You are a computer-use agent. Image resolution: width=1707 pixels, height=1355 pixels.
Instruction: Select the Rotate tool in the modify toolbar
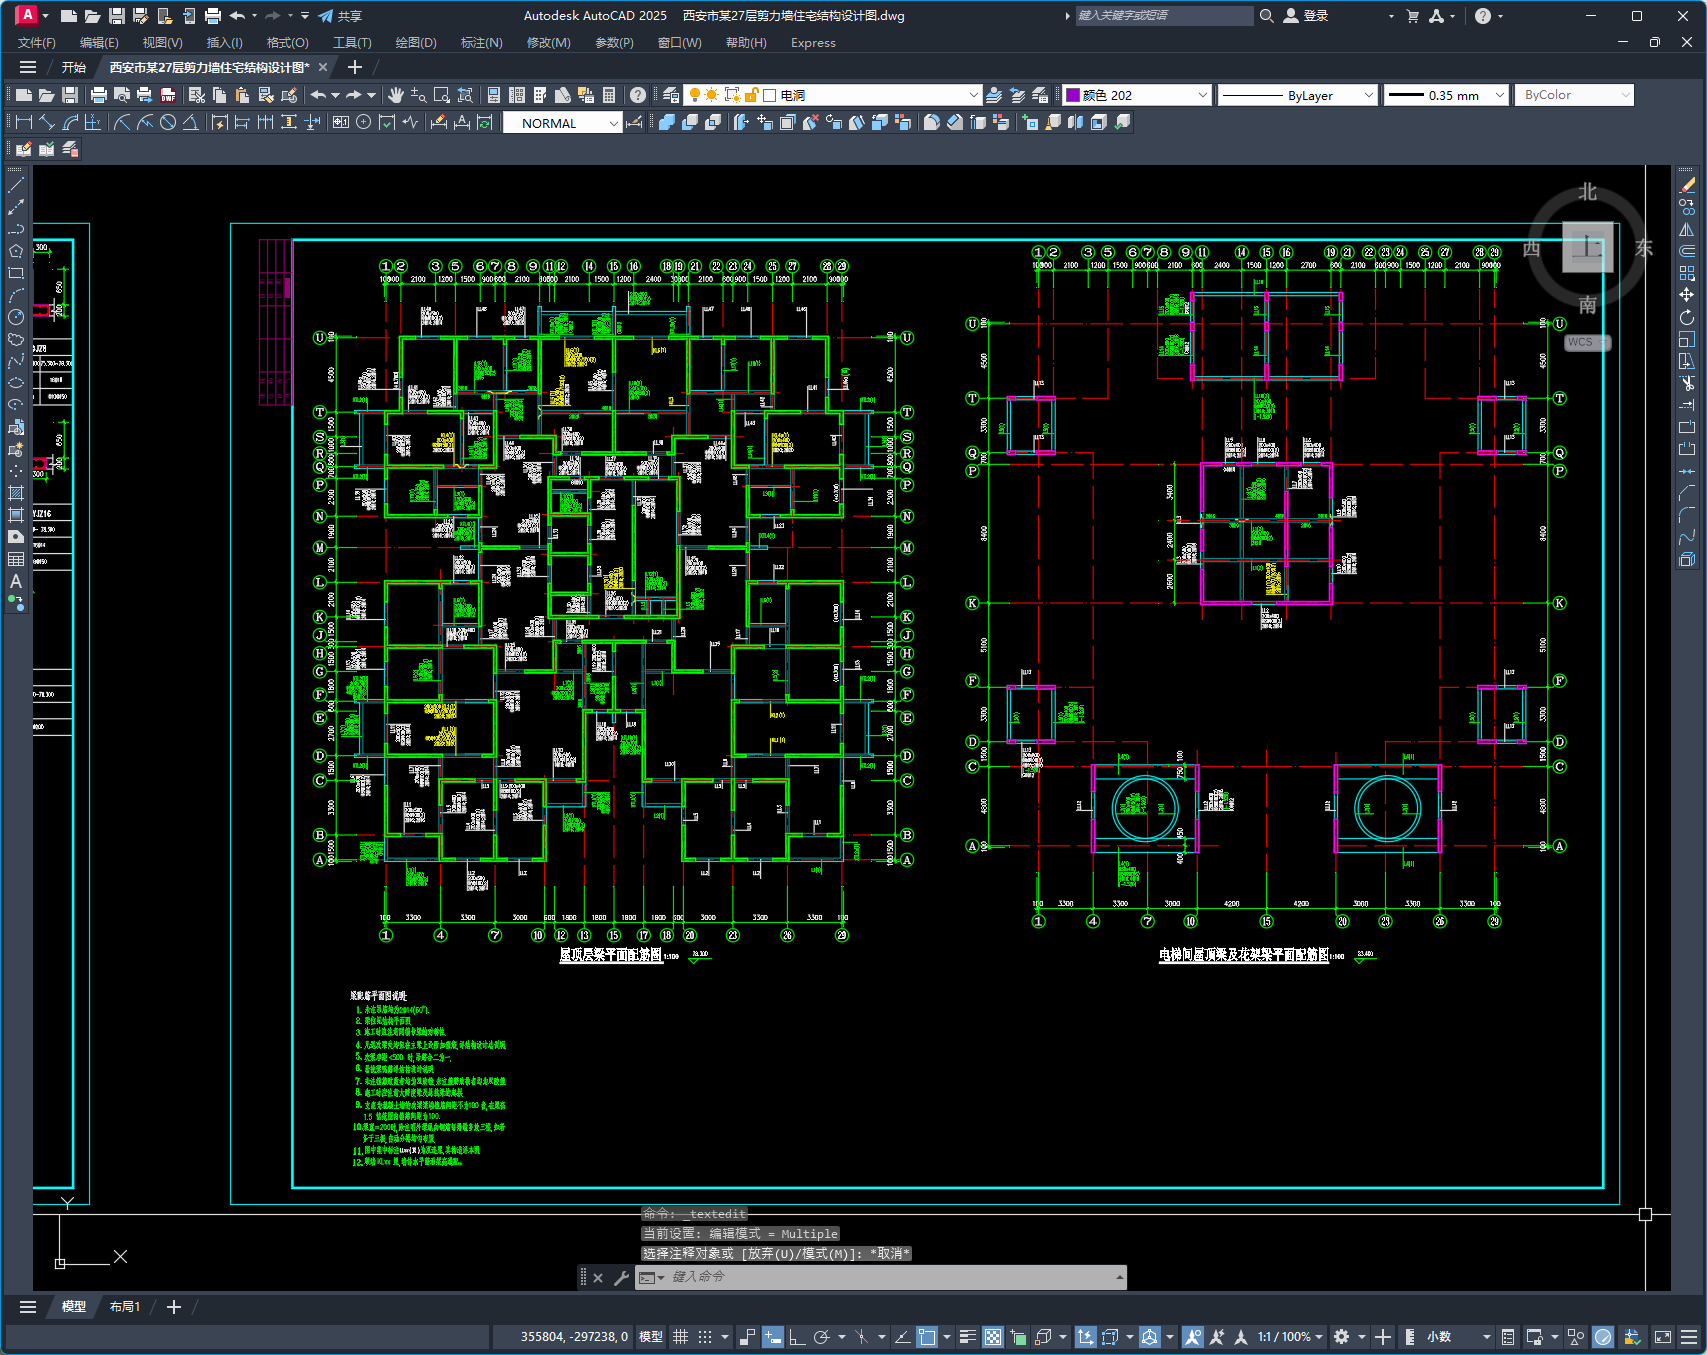(1687, 317)
